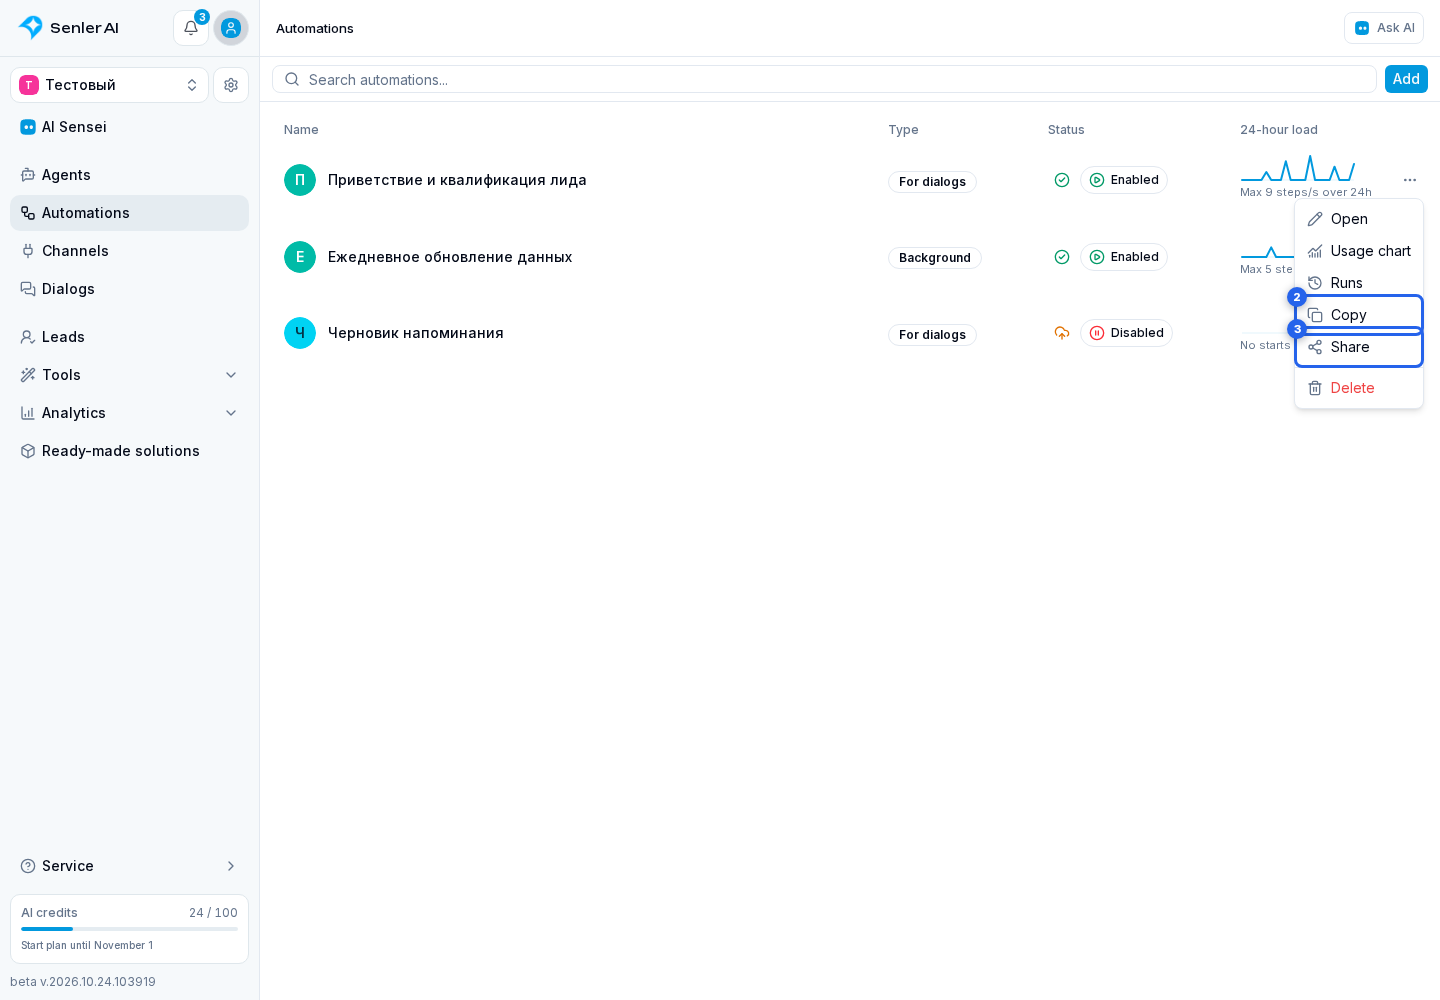Open the notifications bell
The image size is (1440, 1000).
191,28
